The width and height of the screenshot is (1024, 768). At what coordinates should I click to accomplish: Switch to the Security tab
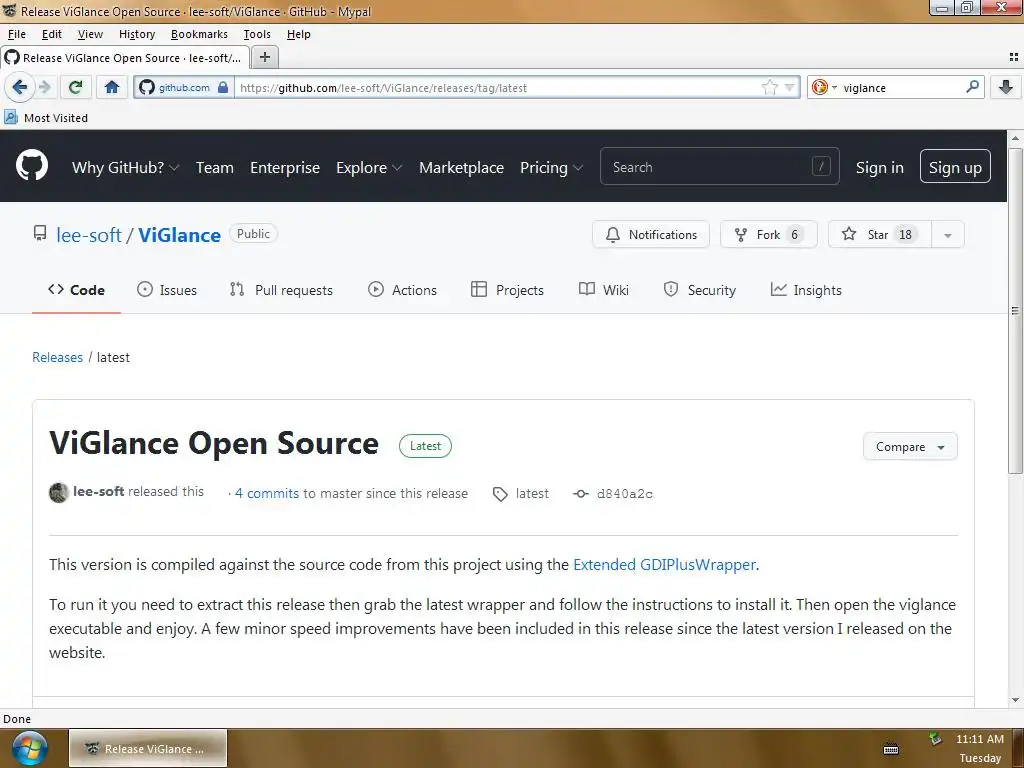point(699,290)
